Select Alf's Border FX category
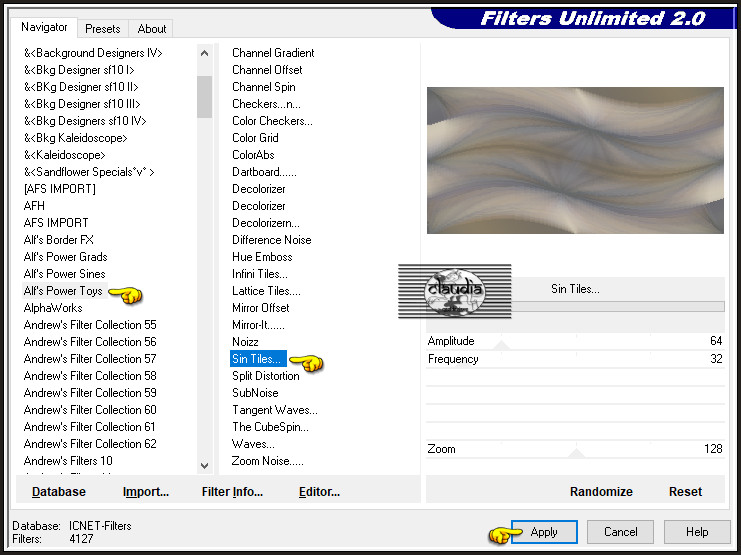 click(59, 240)
